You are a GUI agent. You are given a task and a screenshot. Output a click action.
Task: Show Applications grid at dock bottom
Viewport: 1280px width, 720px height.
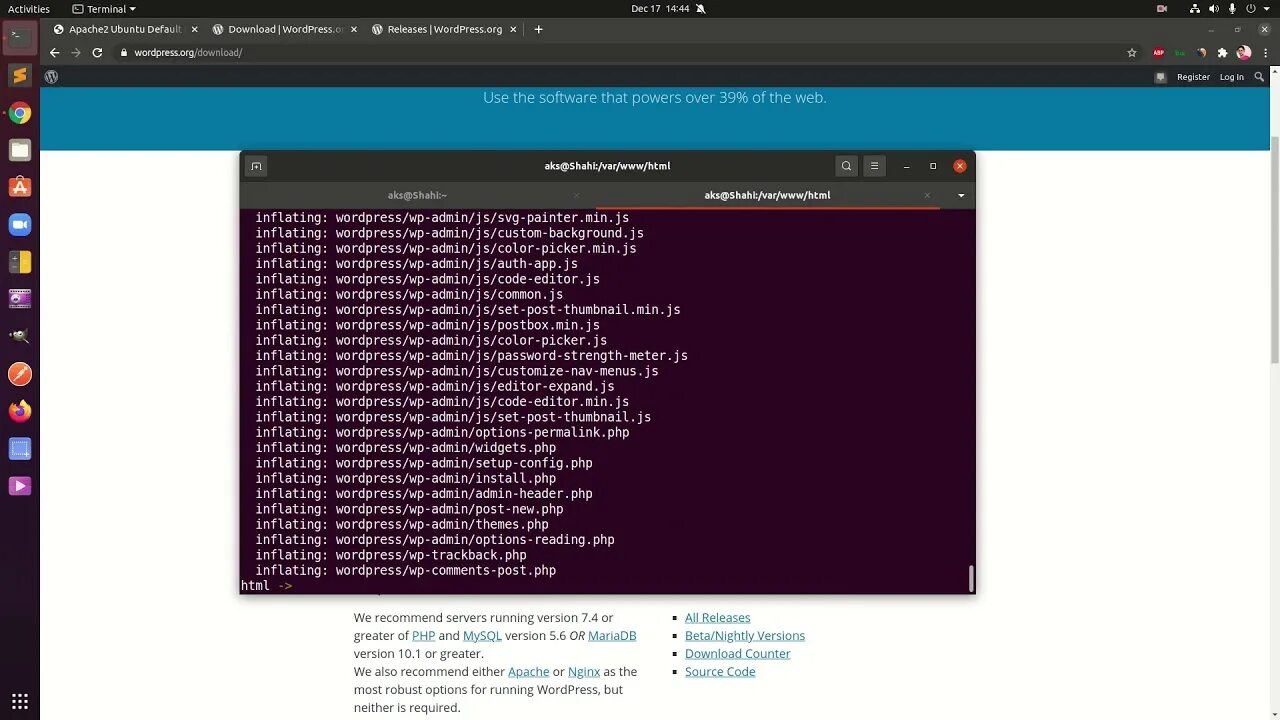click(x=20, y=701)
